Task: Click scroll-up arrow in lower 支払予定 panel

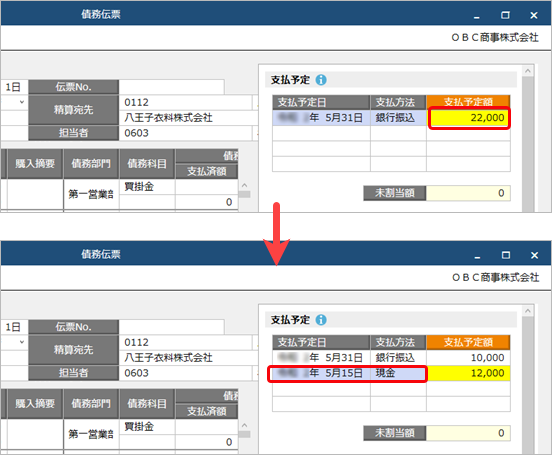Action: point(528,311)
